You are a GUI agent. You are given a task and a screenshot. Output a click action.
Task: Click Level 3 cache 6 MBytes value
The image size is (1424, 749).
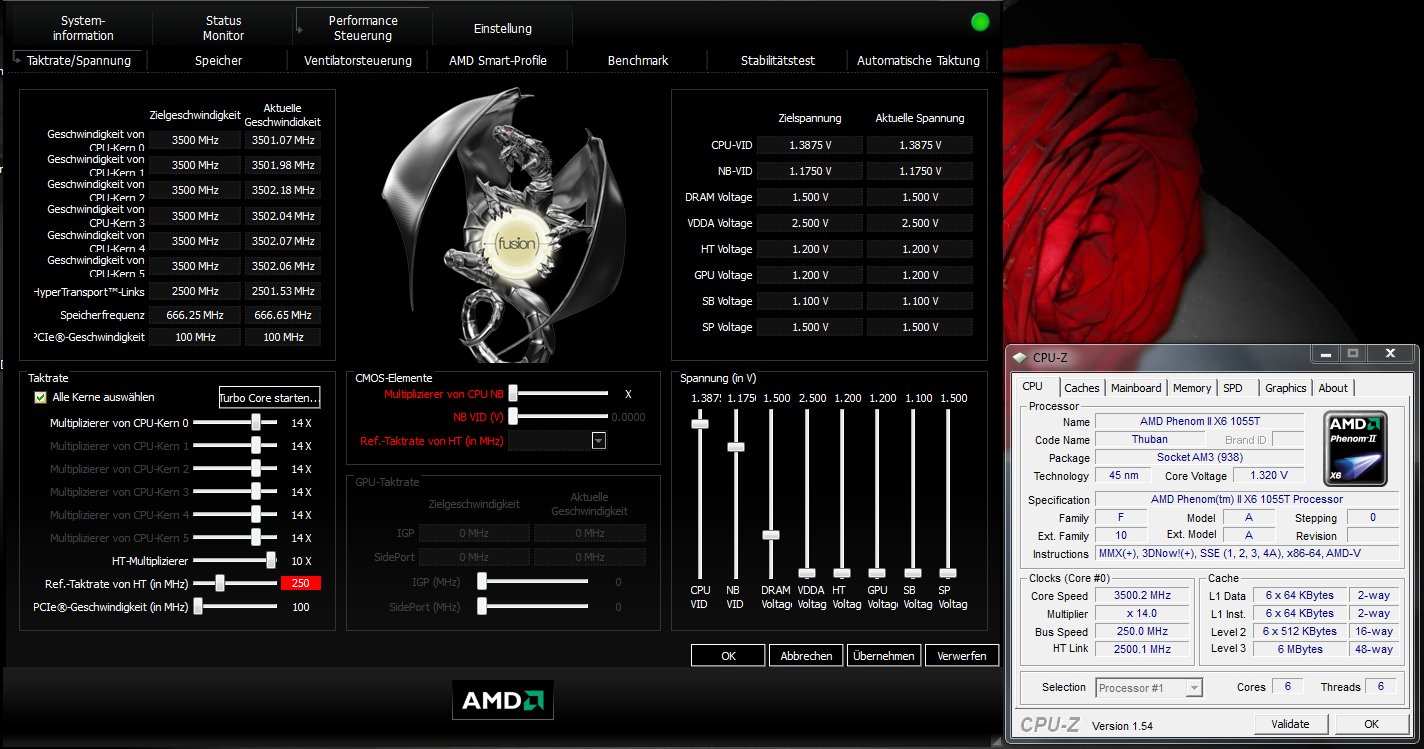tap(1299, 649)
